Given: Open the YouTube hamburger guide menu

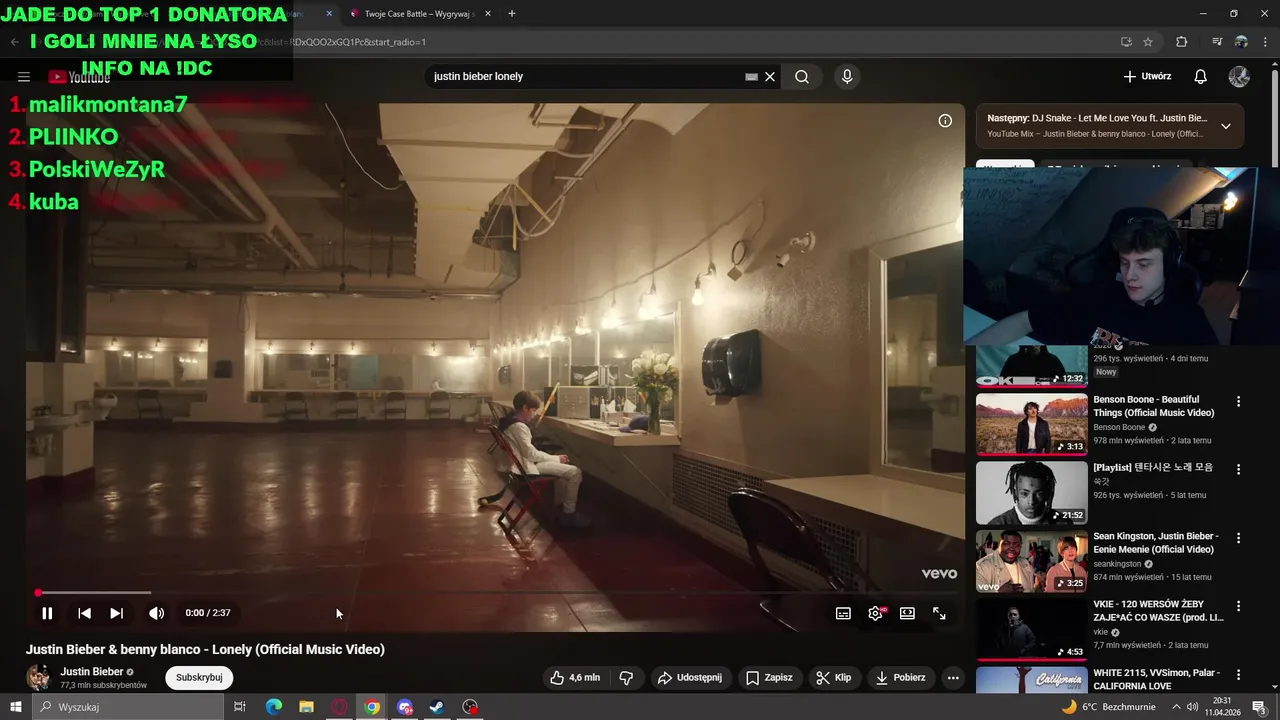Looking at the screenshot, I should pyautogui.click(x=24, y=77).
